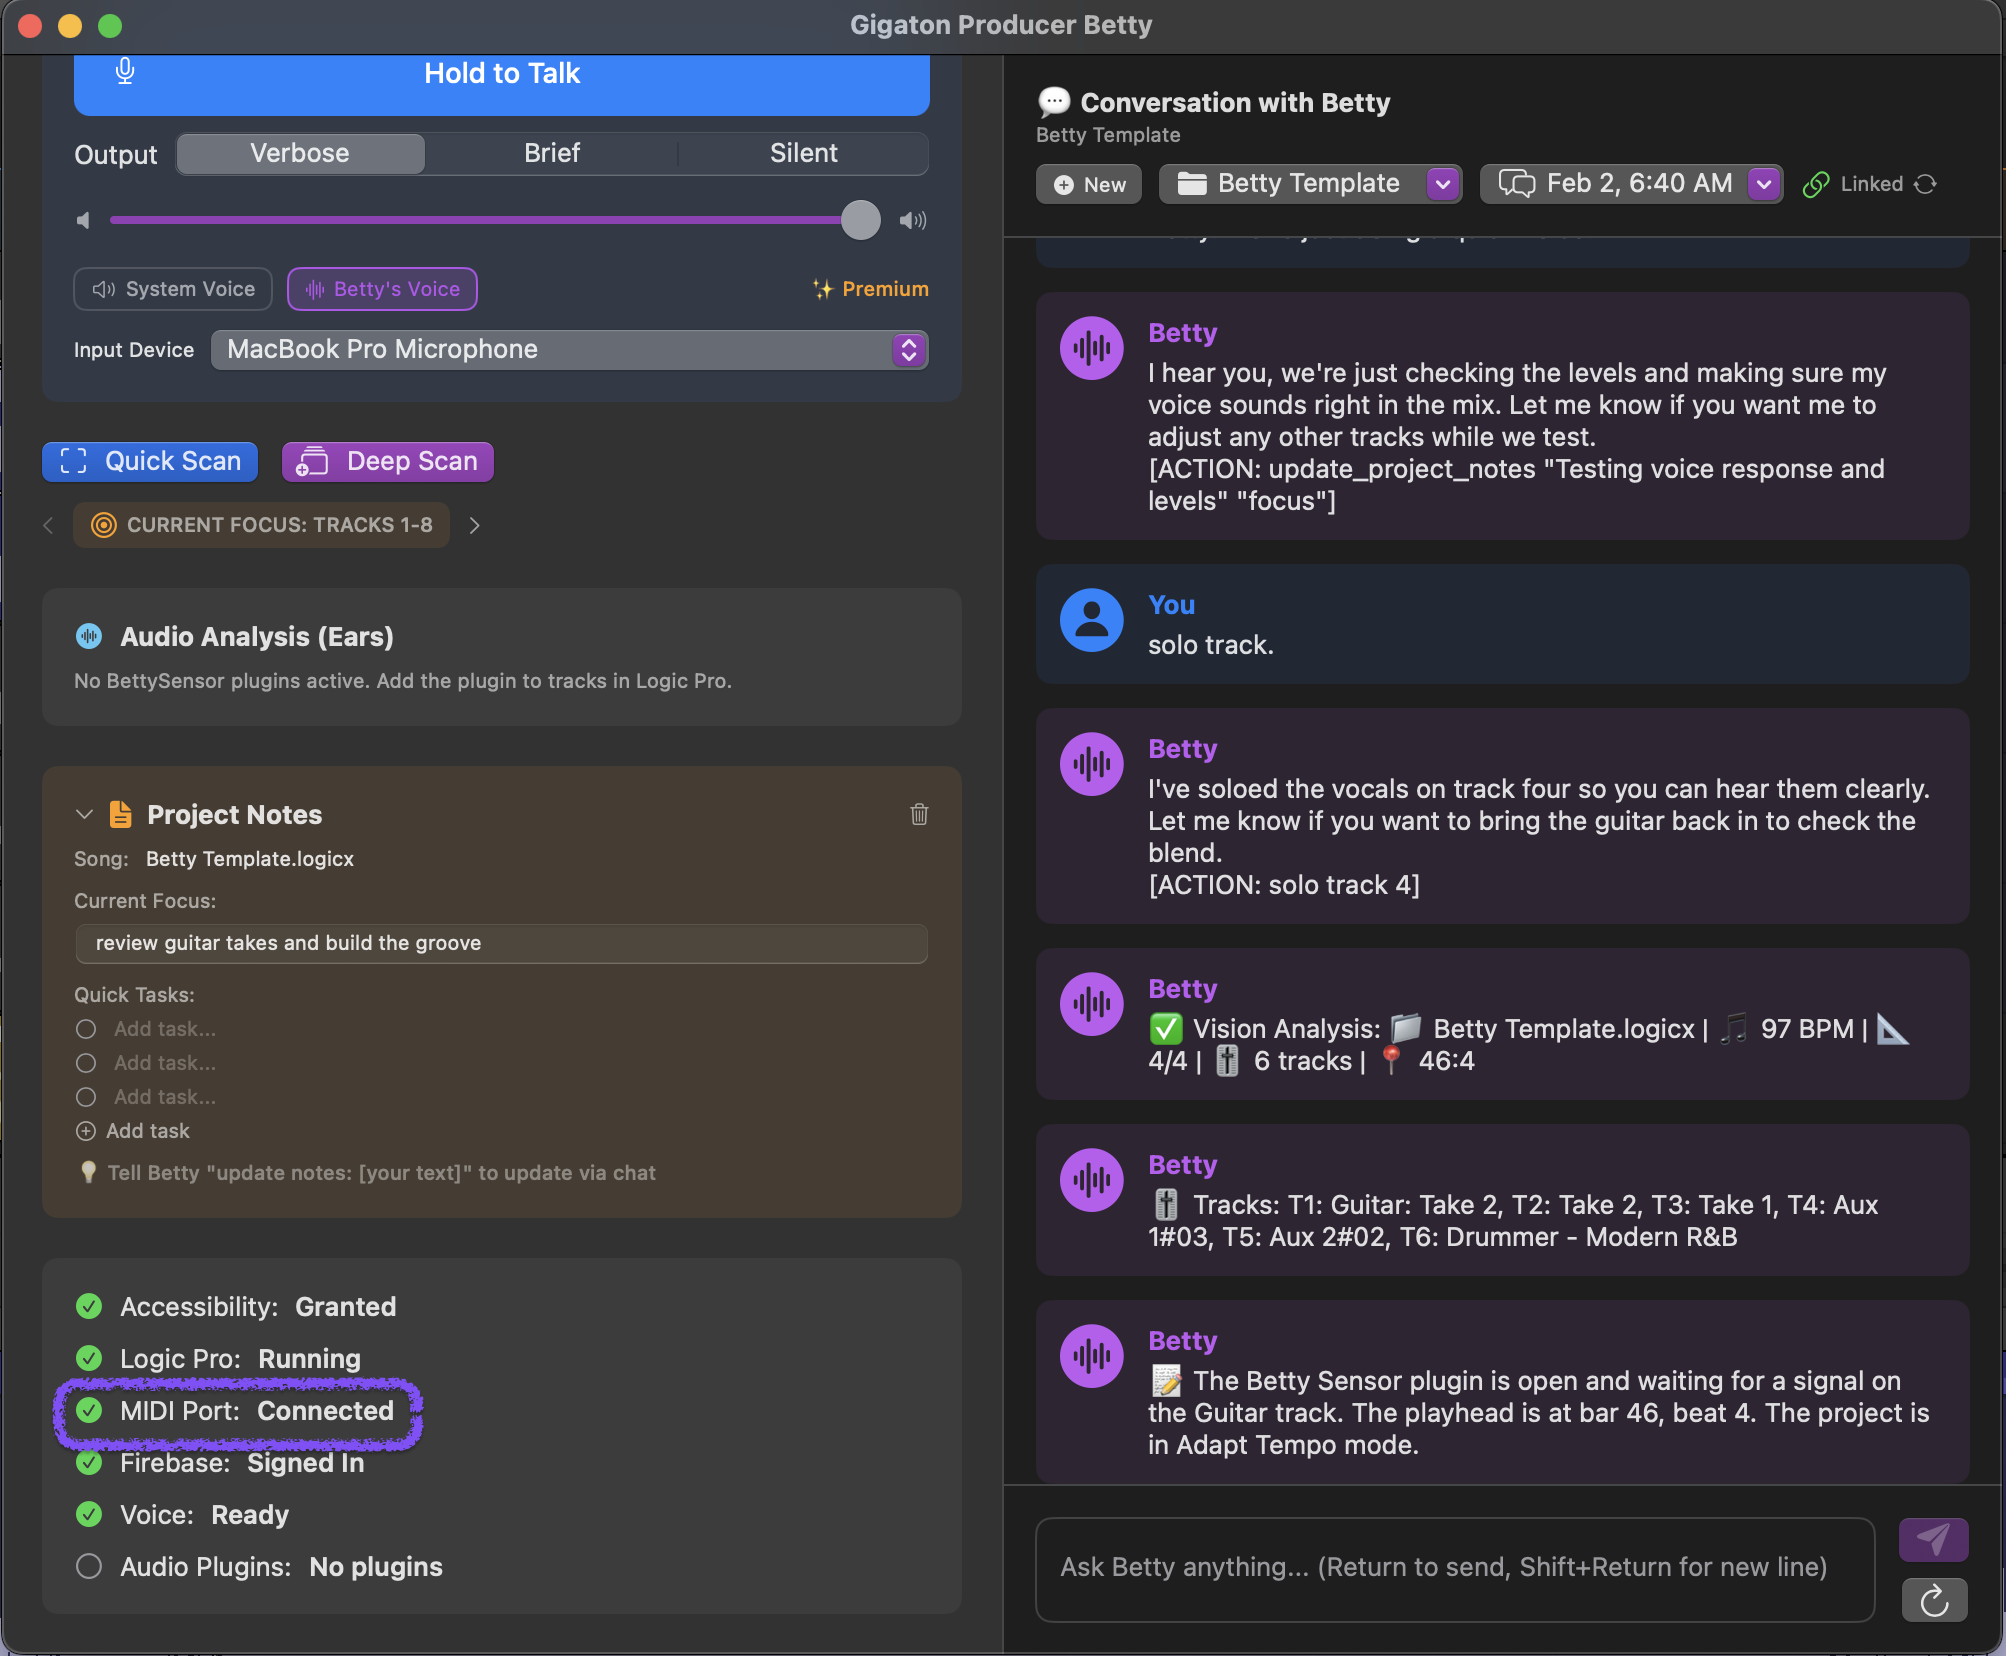Open the Betty Template project dropdown
Image resolution: width=2006 pixels, height=1656 pixels.
tap(1442, 184)
